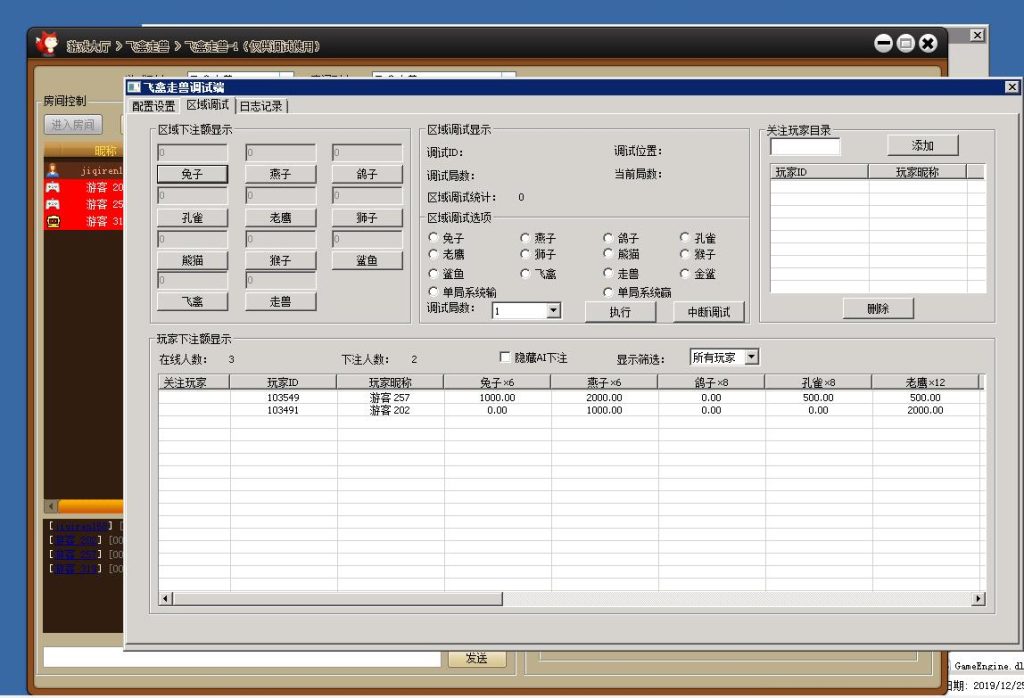Select the 单局系统赢 radio option
The height and width of the screenshot is (698, 1024).
[x=608, y=292]
